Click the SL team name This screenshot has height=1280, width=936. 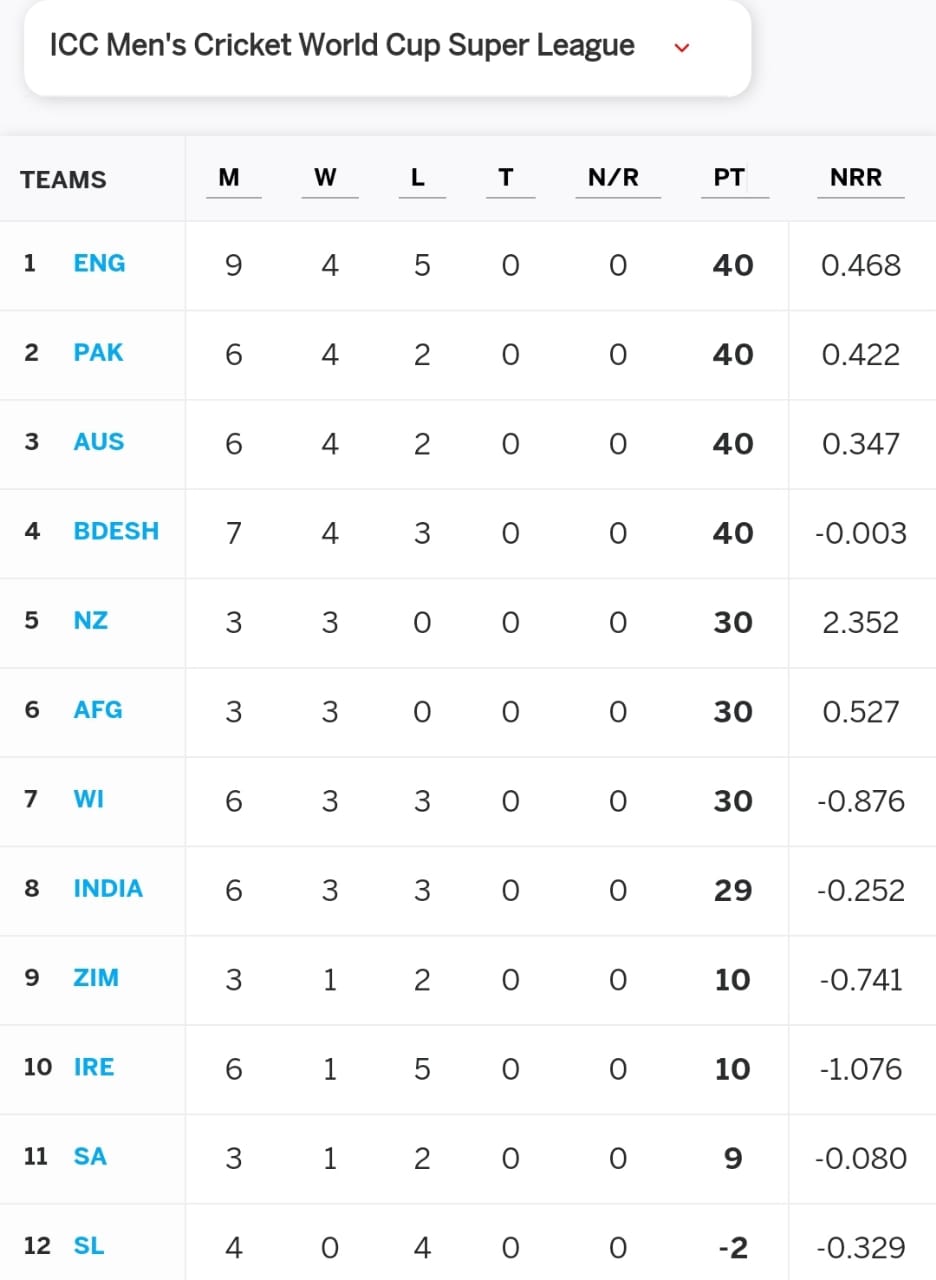[x=89, y=1245]
